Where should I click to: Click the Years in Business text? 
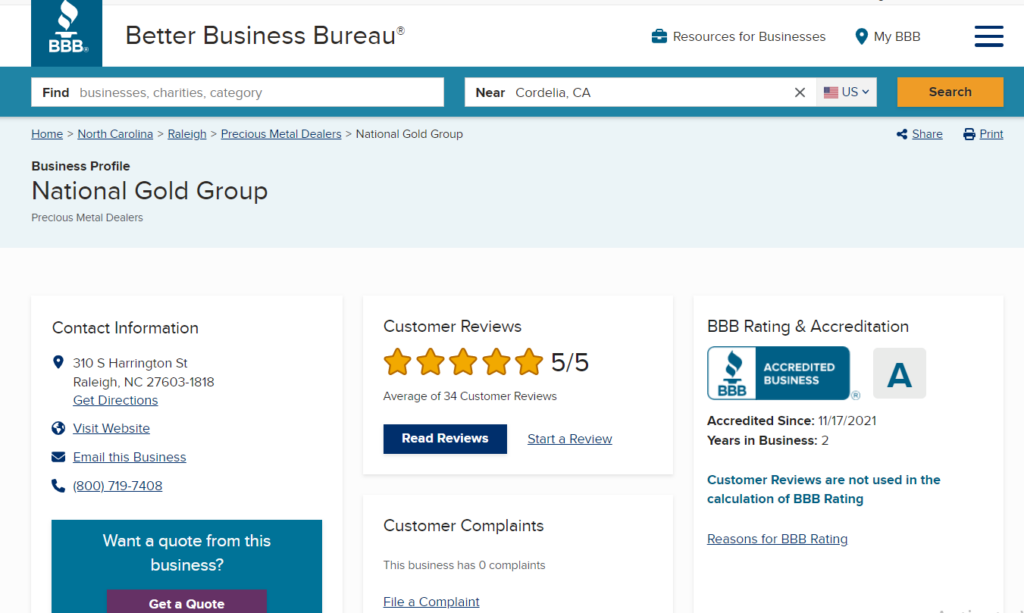768,441
